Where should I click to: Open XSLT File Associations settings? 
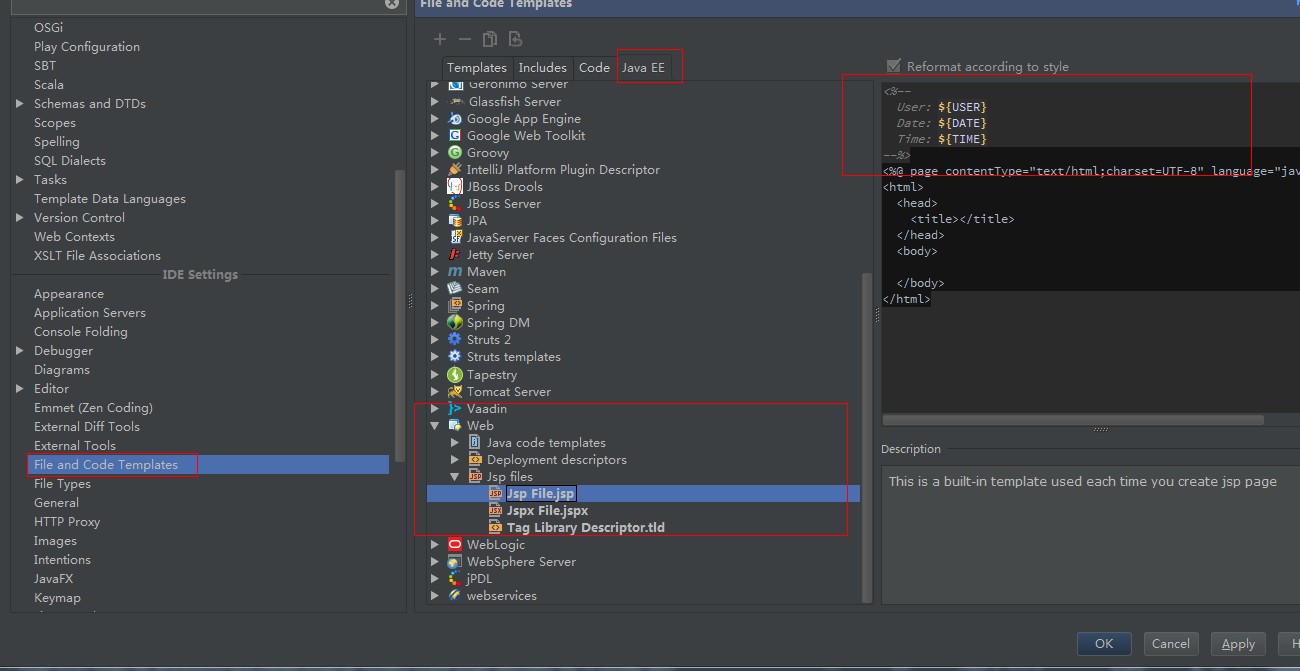pyautogui.click(x=97, y=255)
